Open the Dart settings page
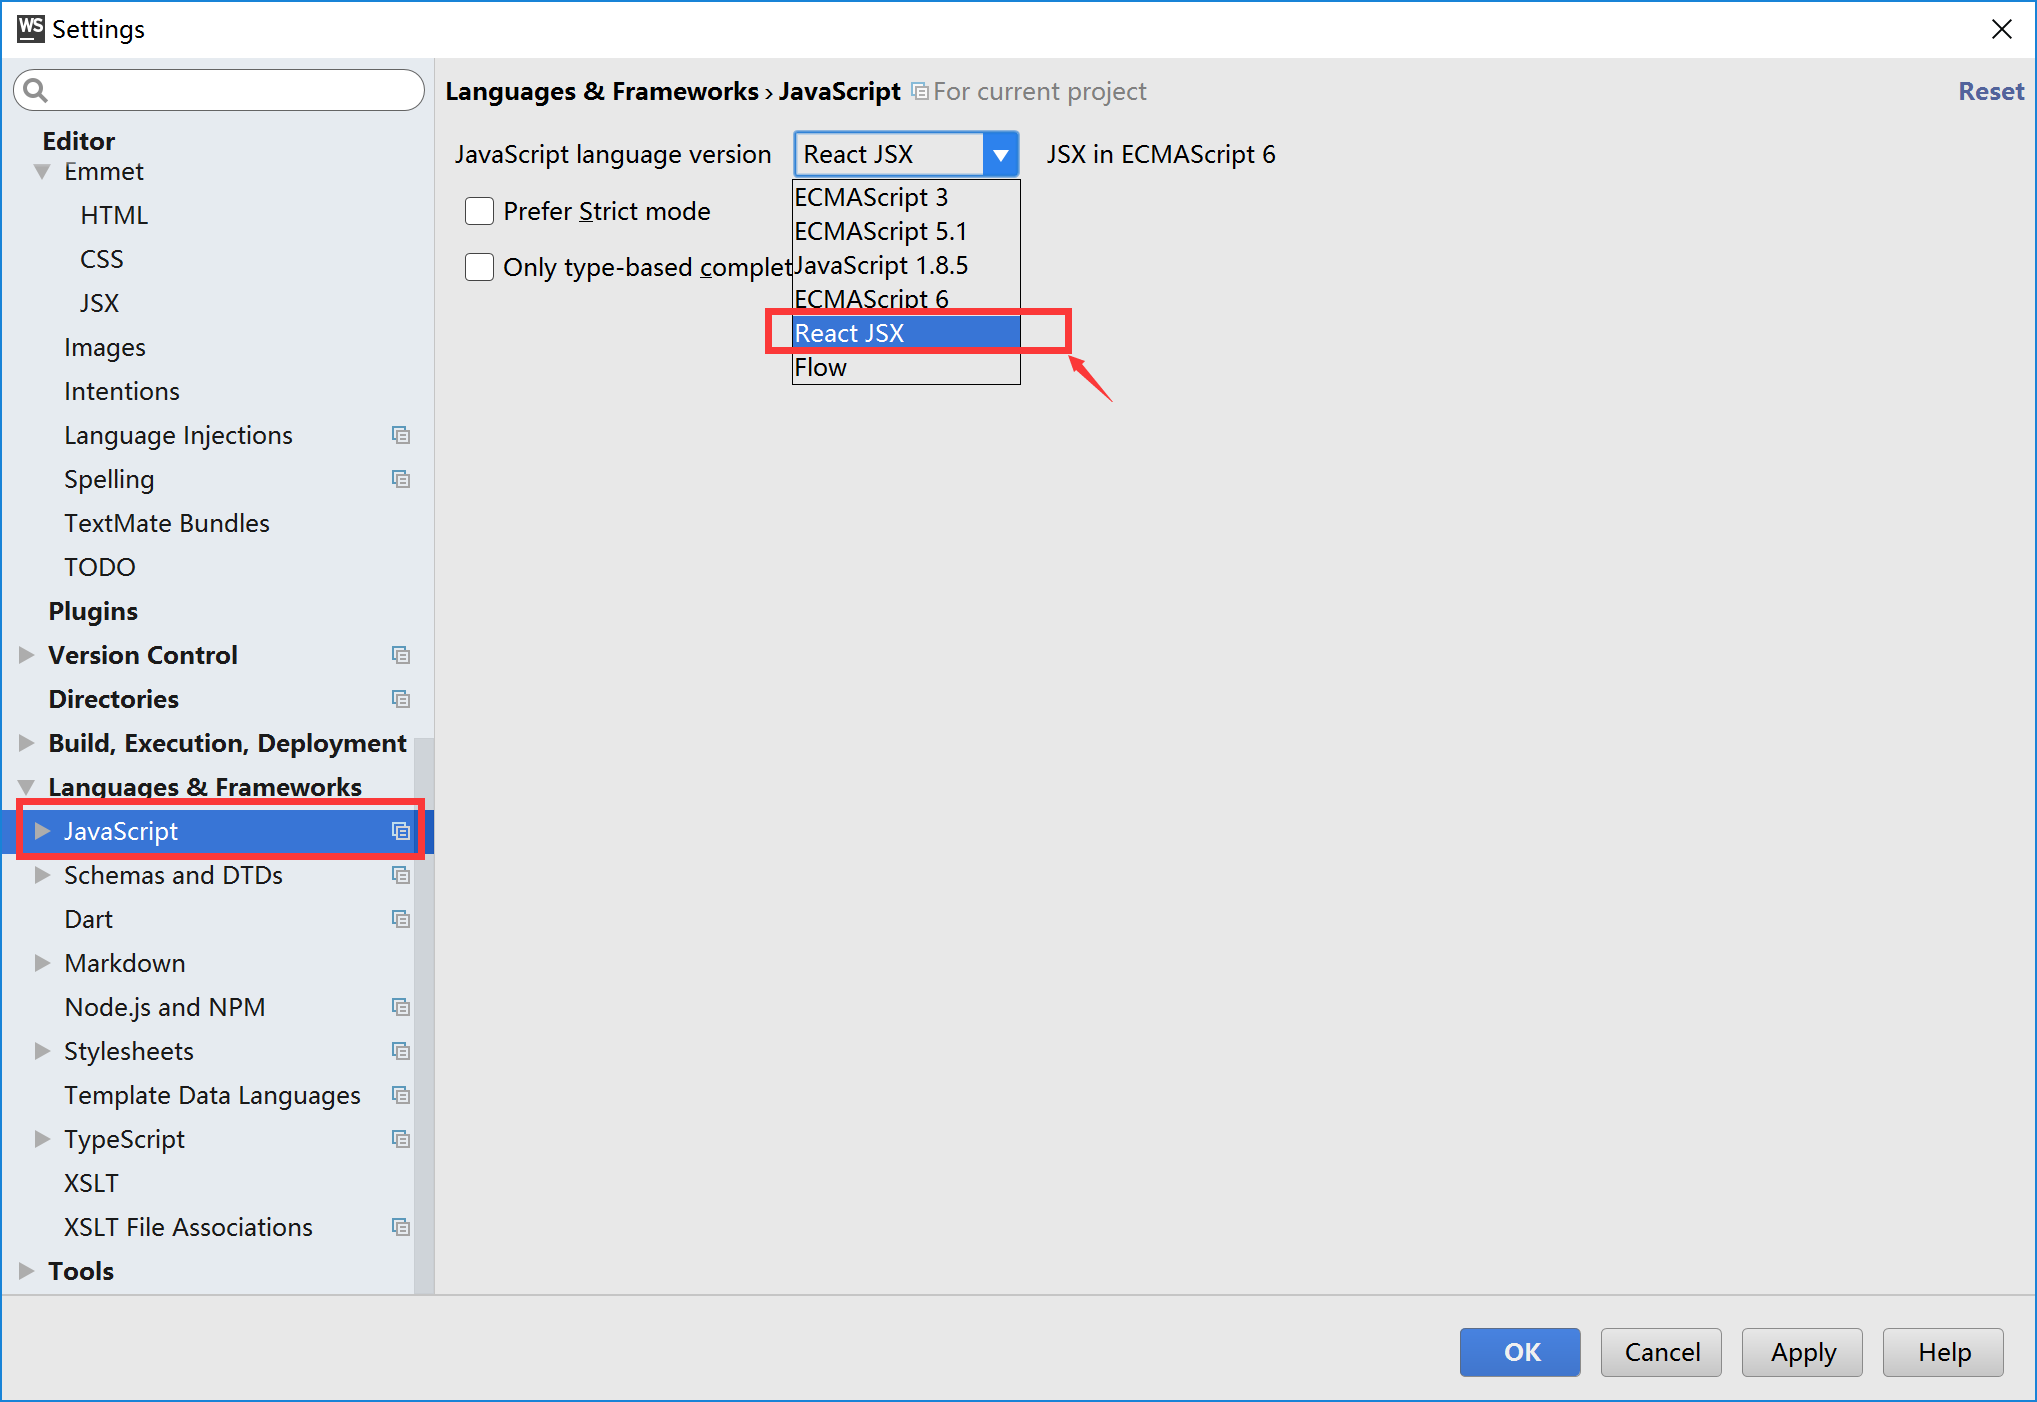 pos(88,919)
